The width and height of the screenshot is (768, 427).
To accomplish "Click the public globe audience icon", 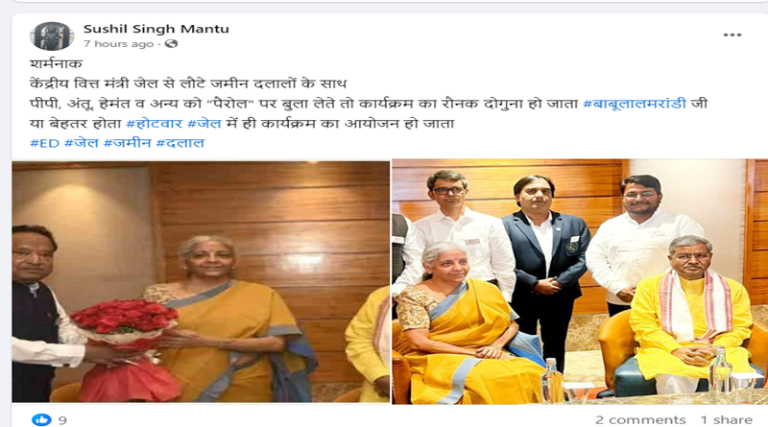I will tap(171, 44).
